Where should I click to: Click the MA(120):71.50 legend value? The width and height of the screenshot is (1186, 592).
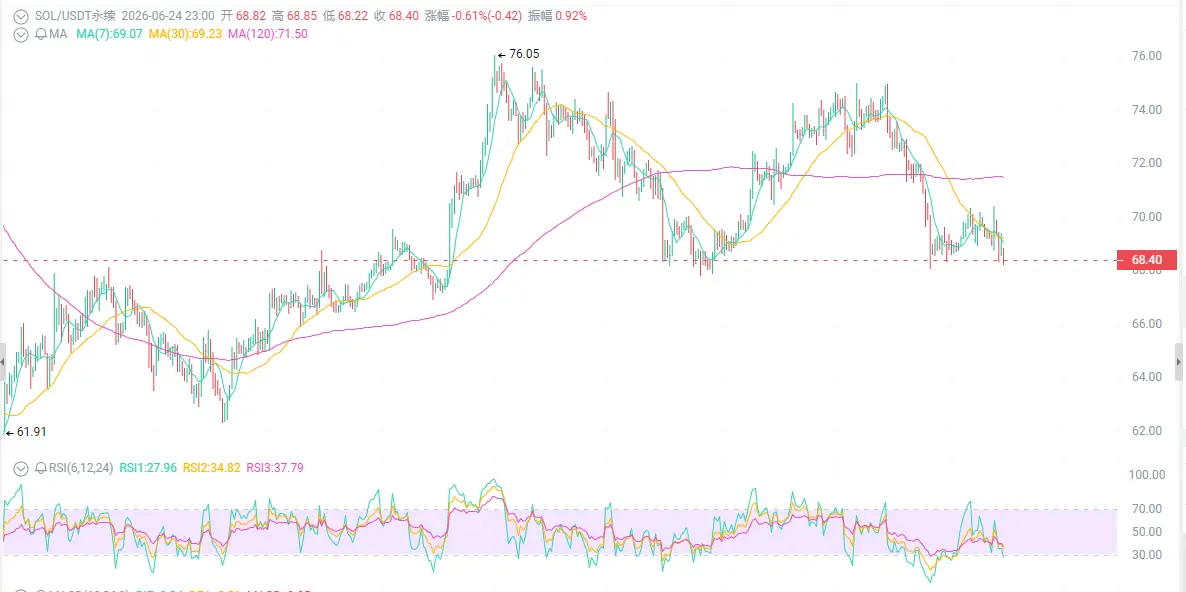pyautogui.click(x=268, y=34)
